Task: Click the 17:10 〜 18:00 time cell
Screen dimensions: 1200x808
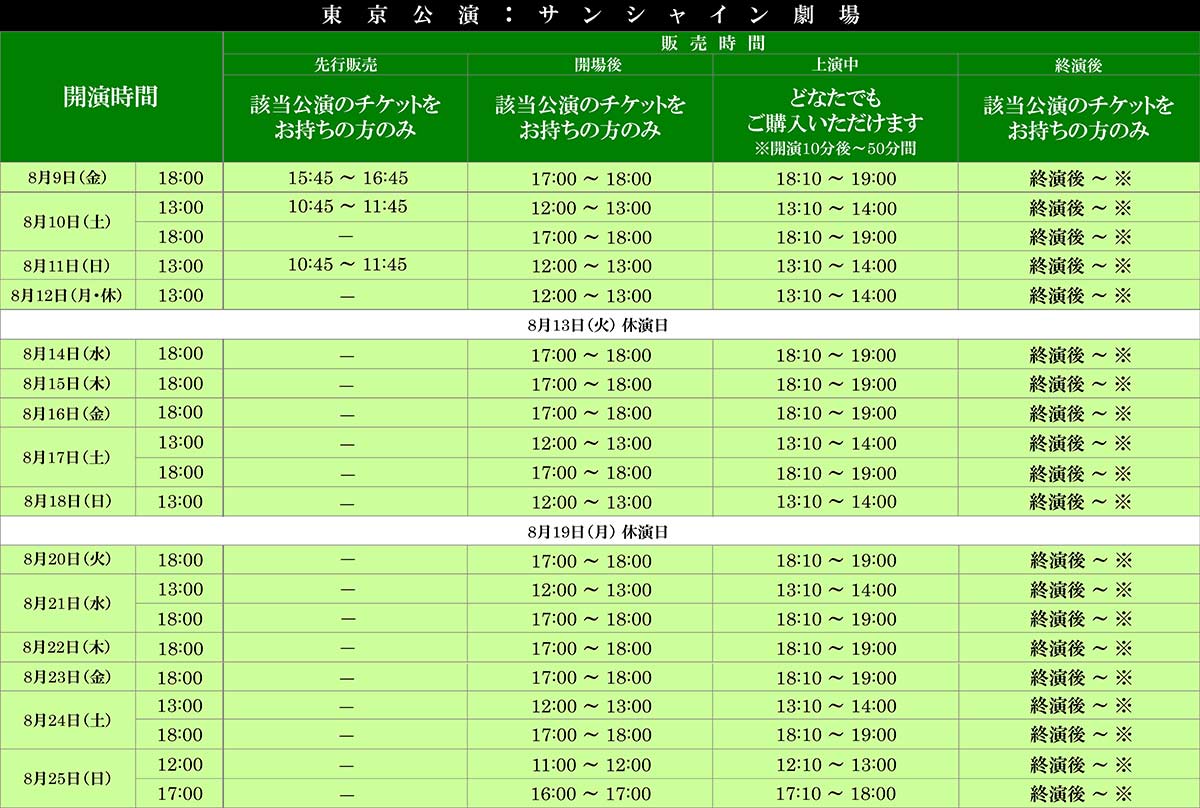Action: 836,795
